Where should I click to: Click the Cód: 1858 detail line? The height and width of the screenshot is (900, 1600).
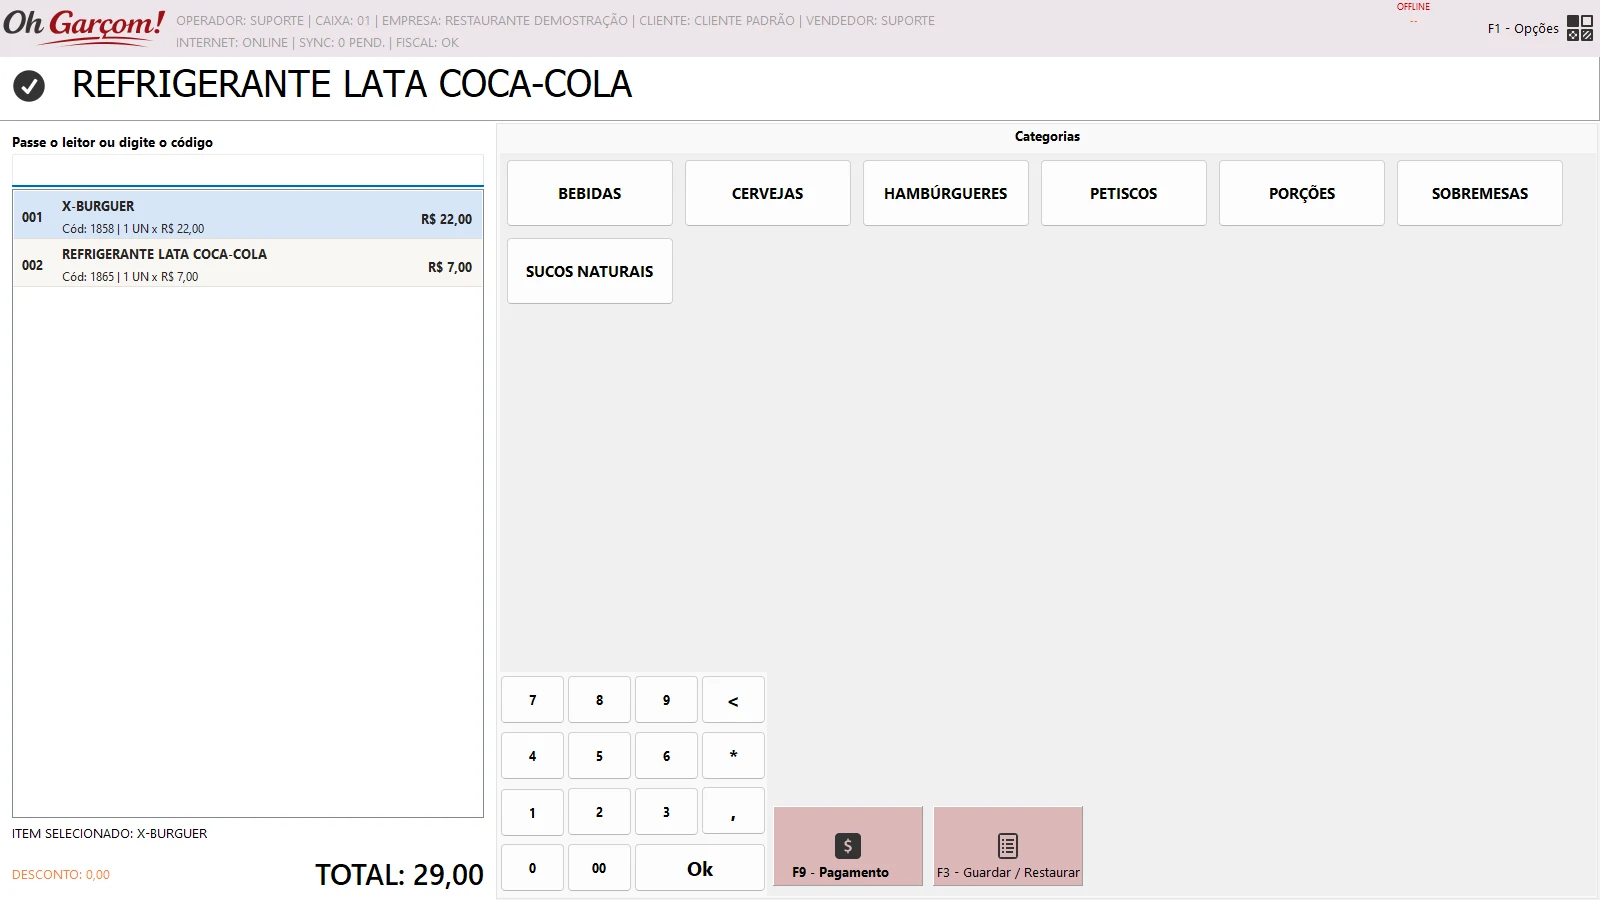133,229
